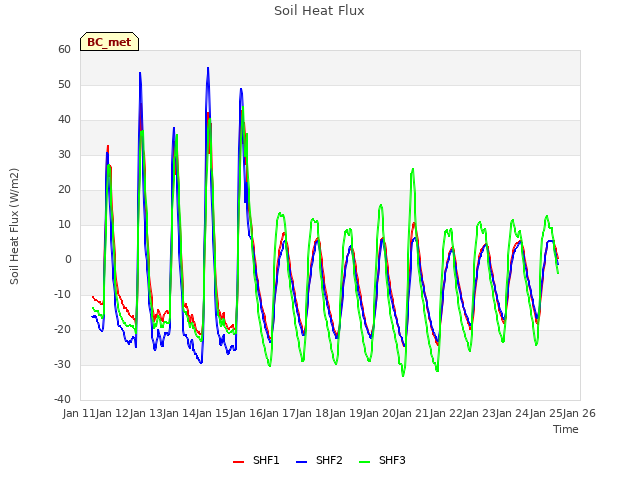Viewport: 640px width, 480px height.
Task: Click the Jan 11 x-axis tick label
Action: click(x=79, y=413)
